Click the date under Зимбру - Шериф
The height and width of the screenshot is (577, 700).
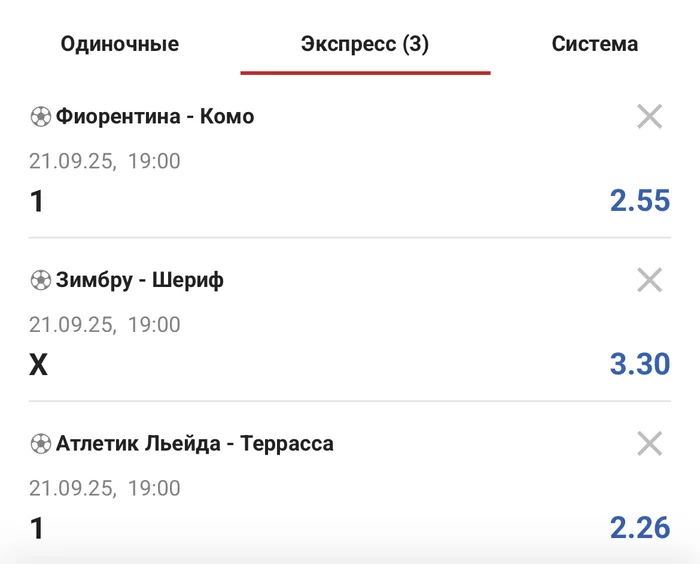click(104, 325)
